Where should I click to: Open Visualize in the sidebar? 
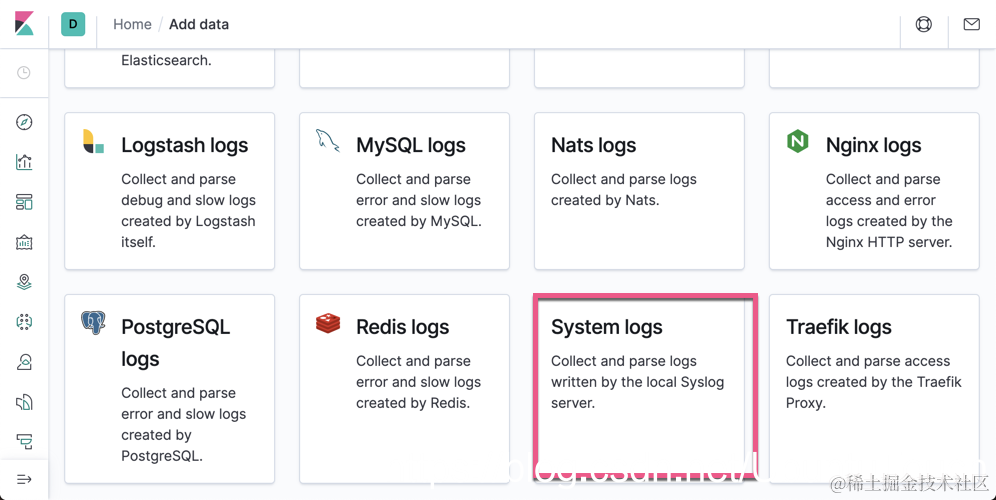click(x=24, y=162)
